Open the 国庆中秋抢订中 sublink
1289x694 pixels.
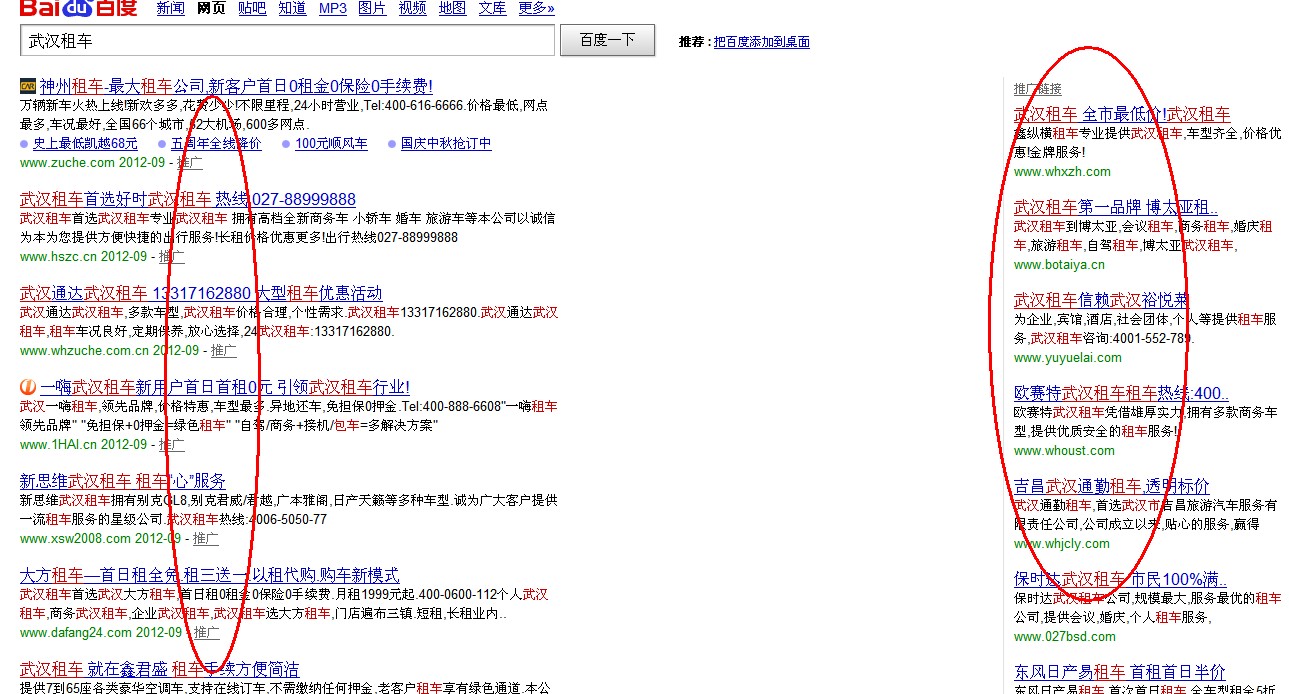pyautogui.click(x=446, y=144)
